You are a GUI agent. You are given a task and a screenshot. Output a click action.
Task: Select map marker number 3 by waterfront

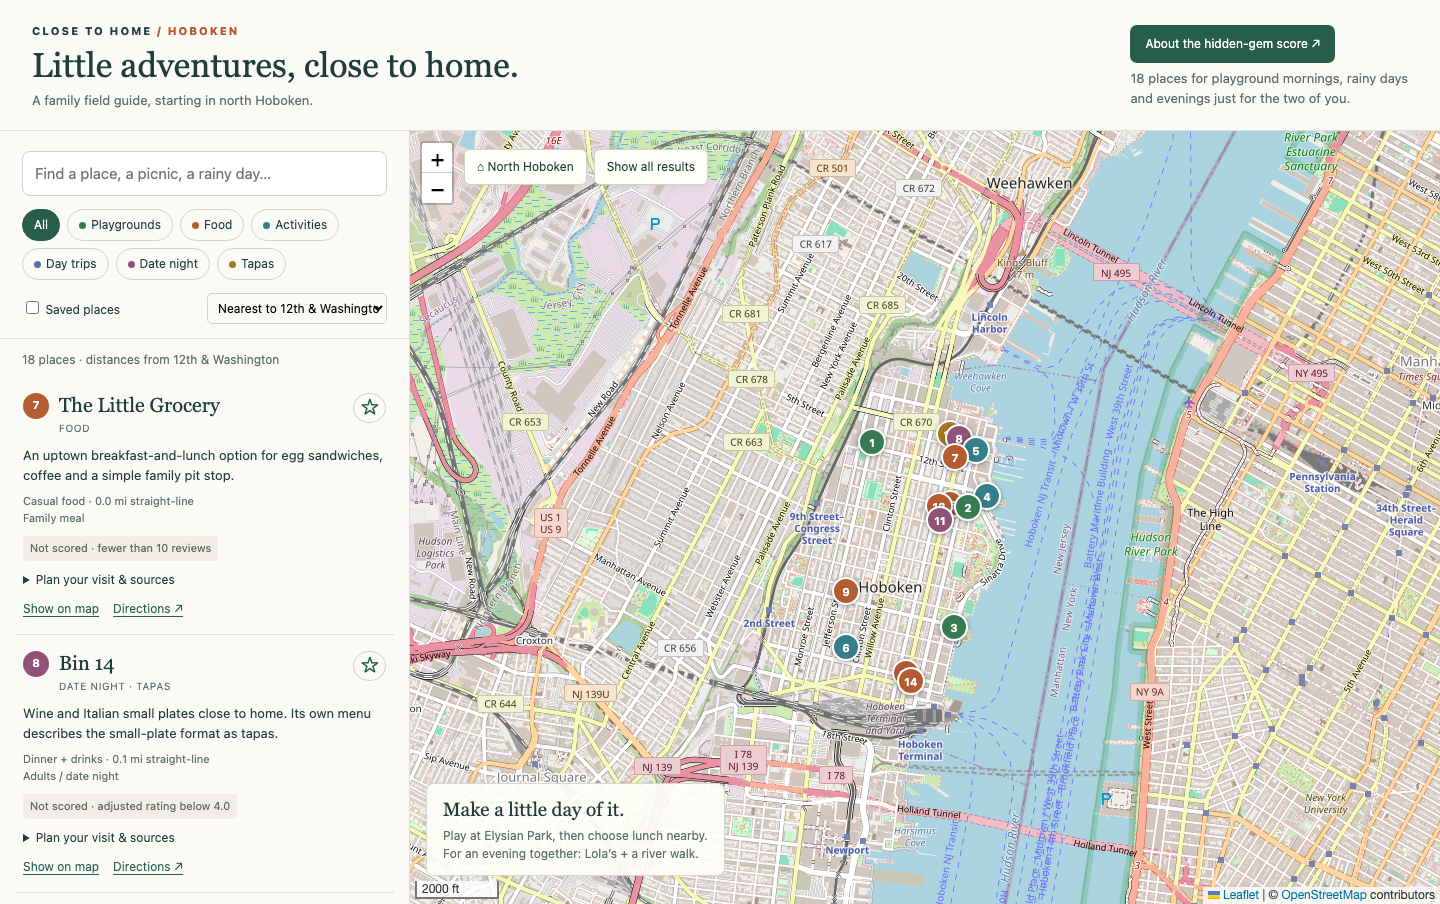click(954, 628)
